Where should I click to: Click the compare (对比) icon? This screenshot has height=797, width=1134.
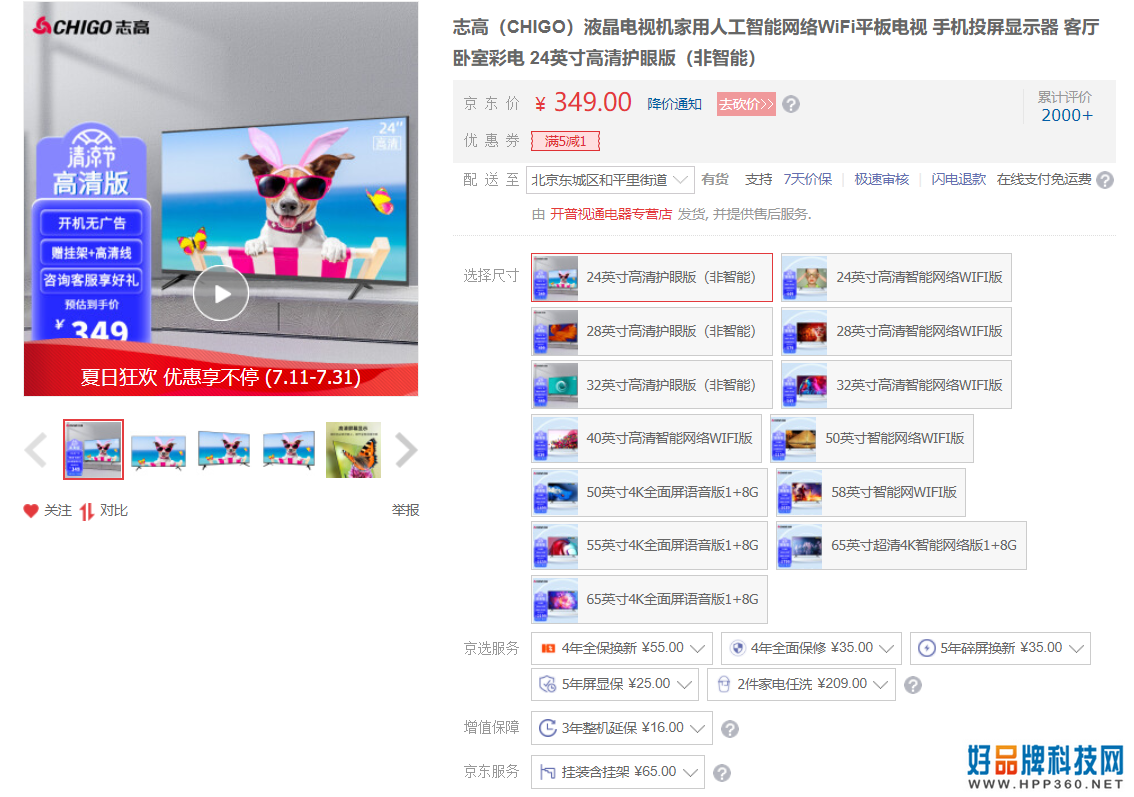point(87,511)
